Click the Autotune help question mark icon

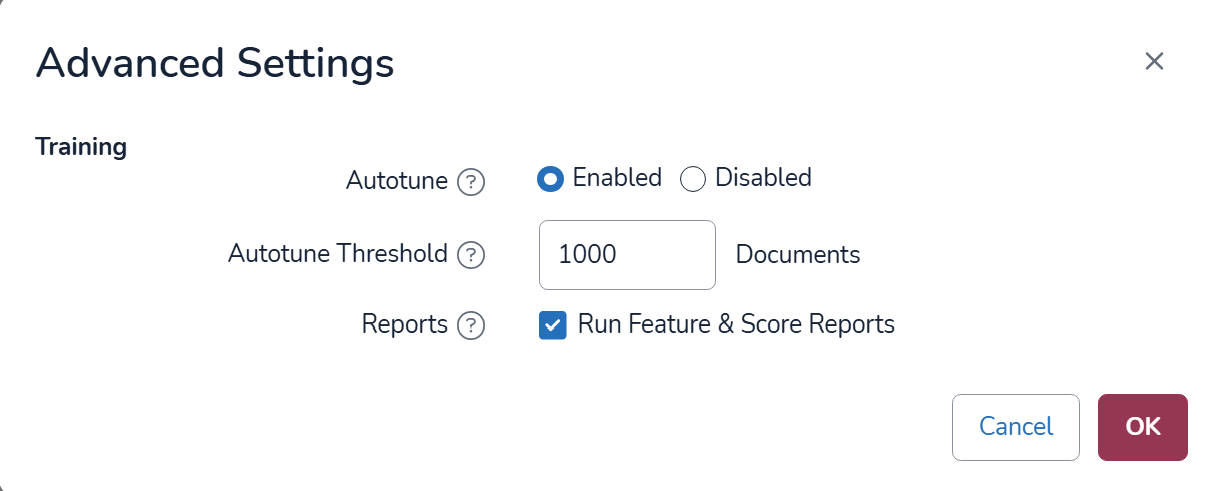(471, 182)
